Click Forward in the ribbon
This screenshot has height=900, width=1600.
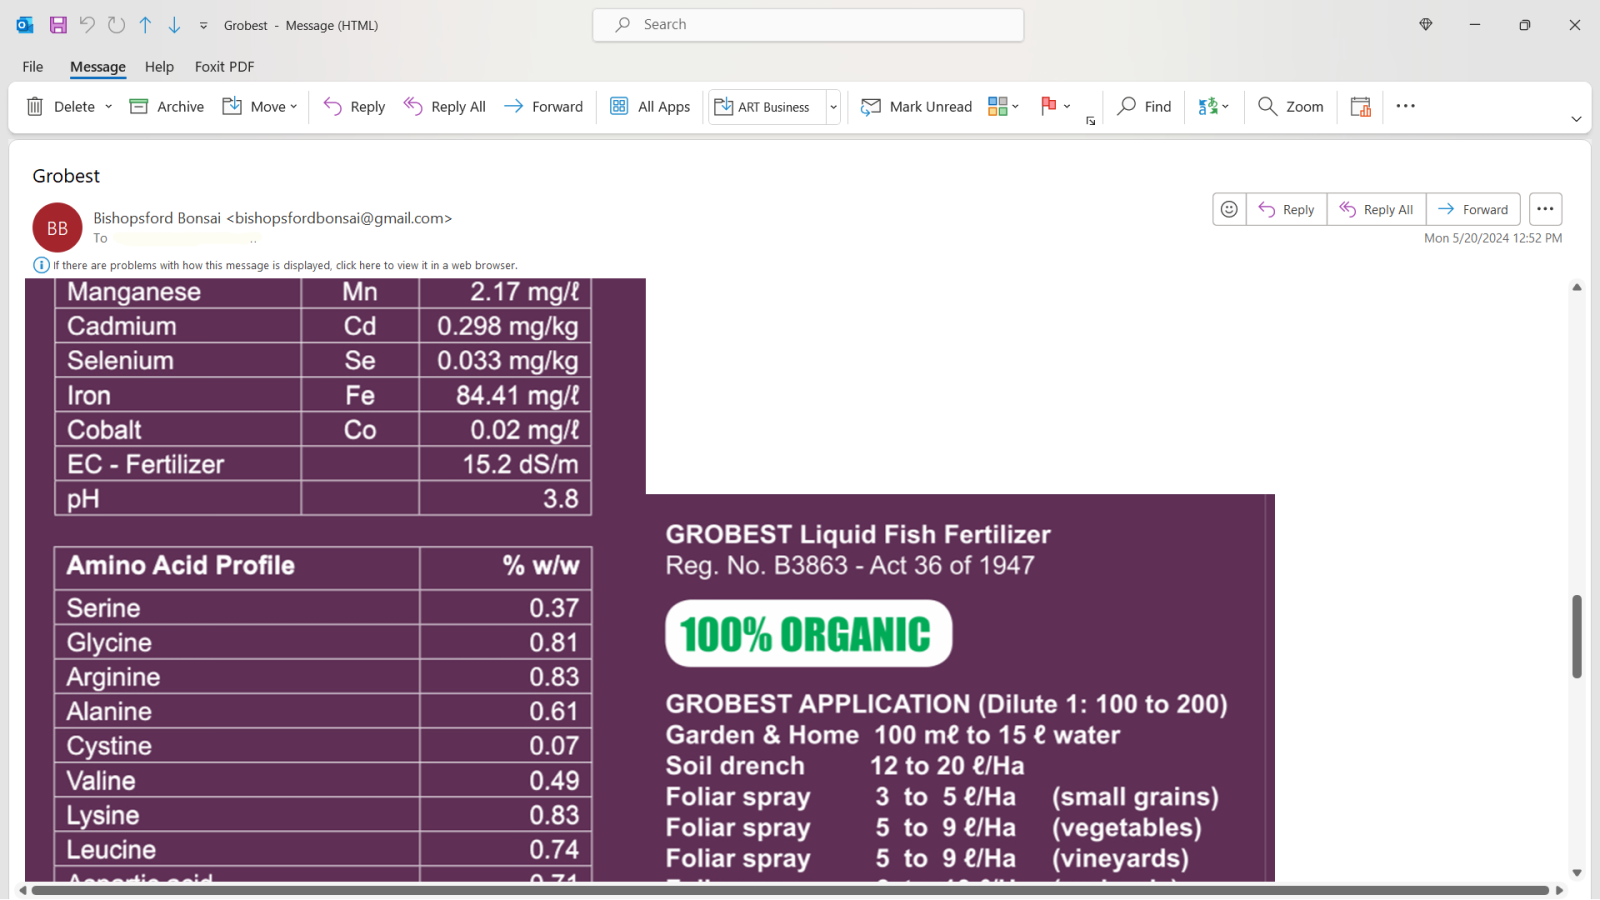(x=543, y=106)
